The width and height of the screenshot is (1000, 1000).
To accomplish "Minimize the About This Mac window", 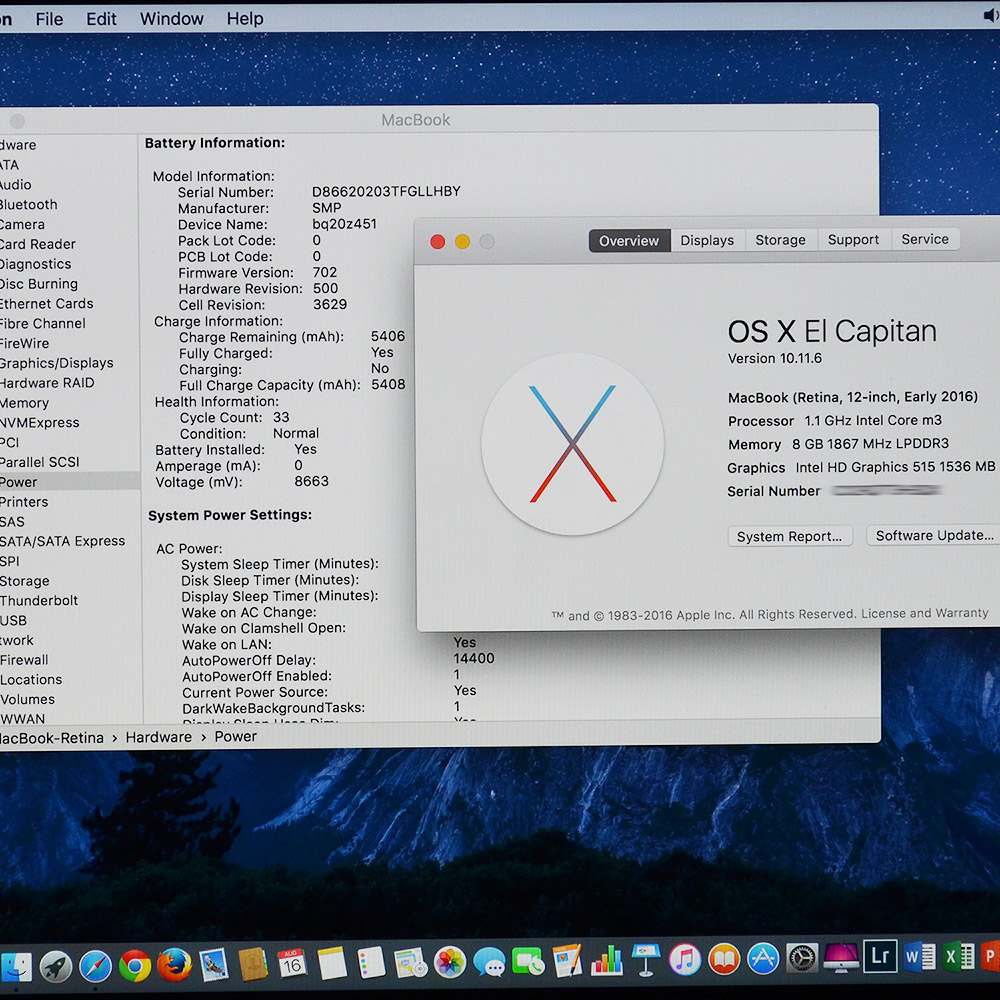I will 462,242.
